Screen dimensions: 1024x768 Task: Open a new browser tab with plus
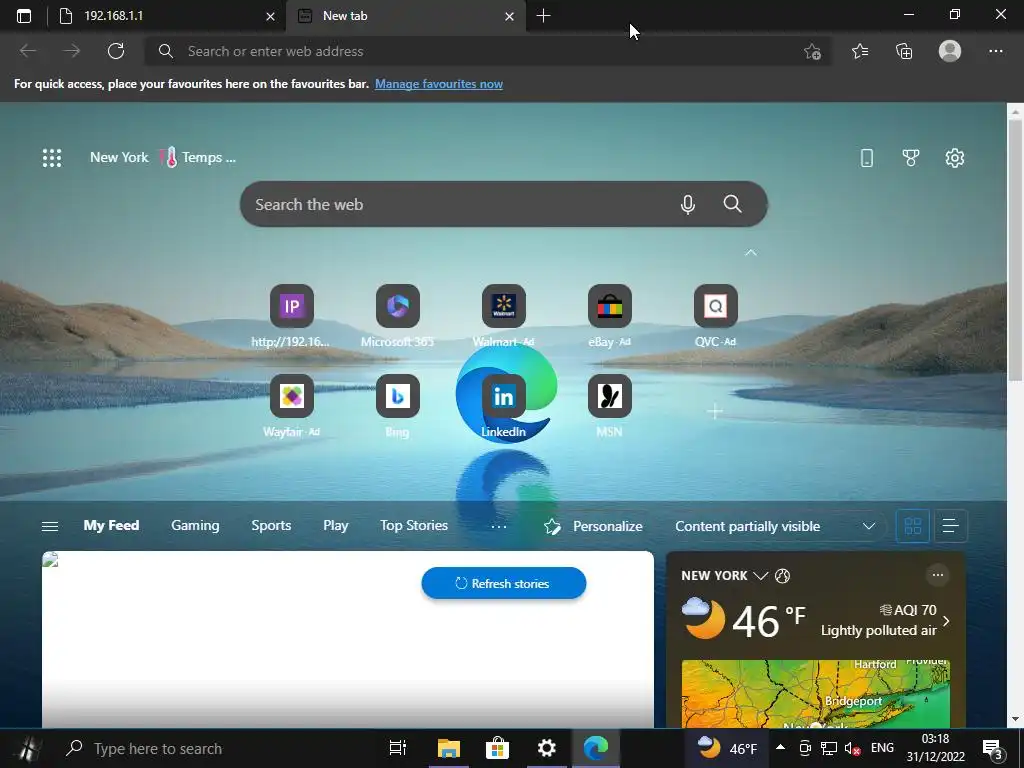pyautogui.click(x=543, y=16)
